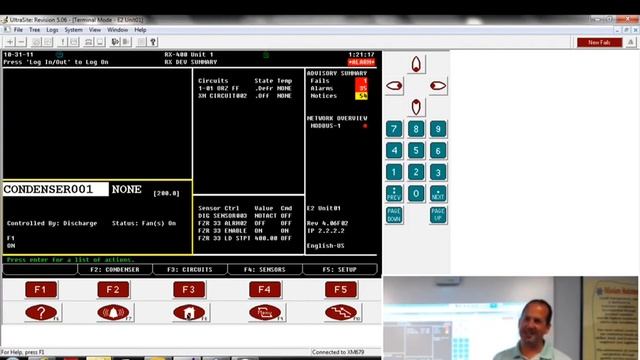Click the right arrow key button

[438, 86]
